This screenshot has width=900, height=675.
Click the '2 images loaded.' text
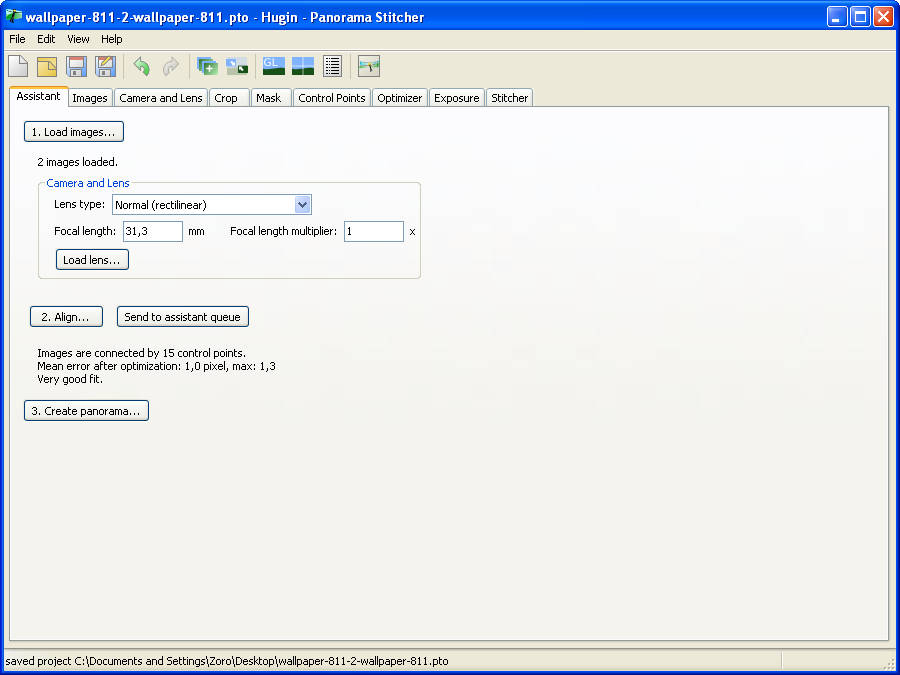[x=77, y=162]
